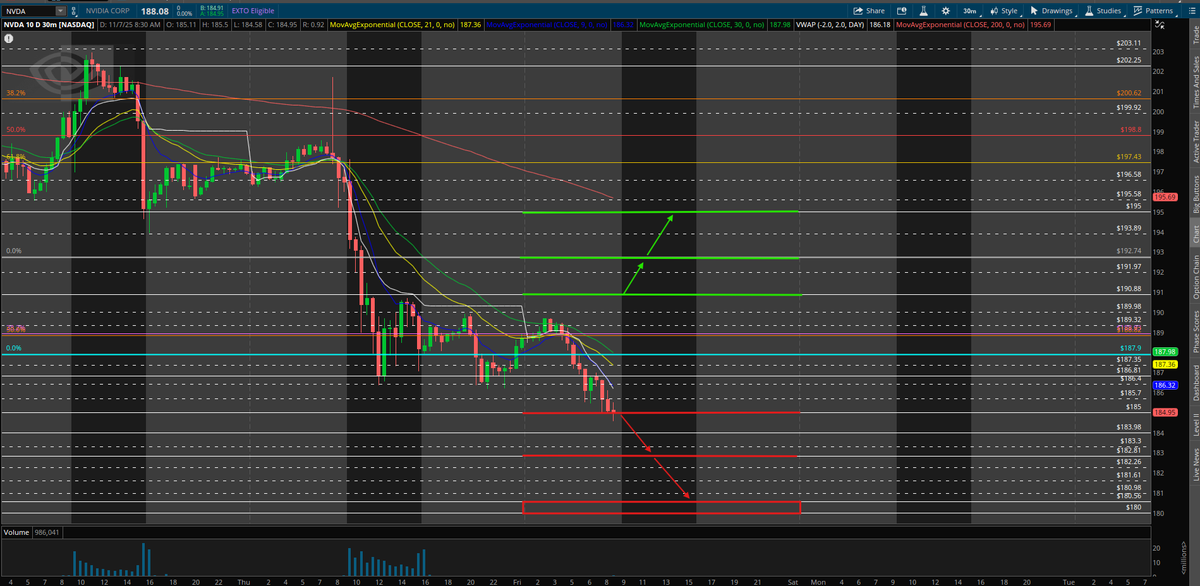This screenshot has height=586, width=1200.
Task: Click the info icon at chart top-left
Action: pos(9,37)
